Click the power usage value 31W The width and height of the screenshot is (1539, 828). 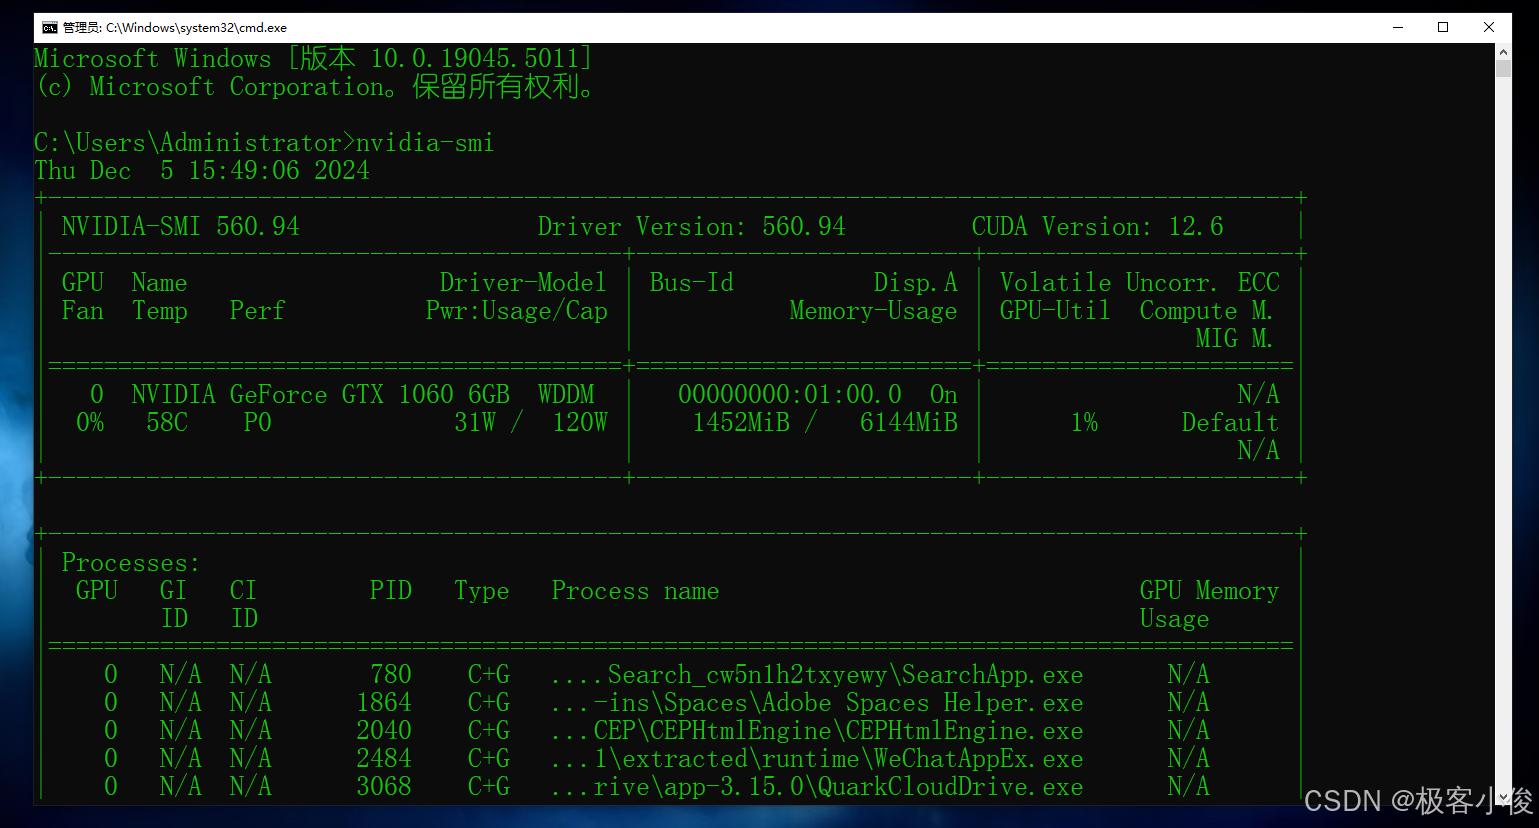tap(475, 423)
